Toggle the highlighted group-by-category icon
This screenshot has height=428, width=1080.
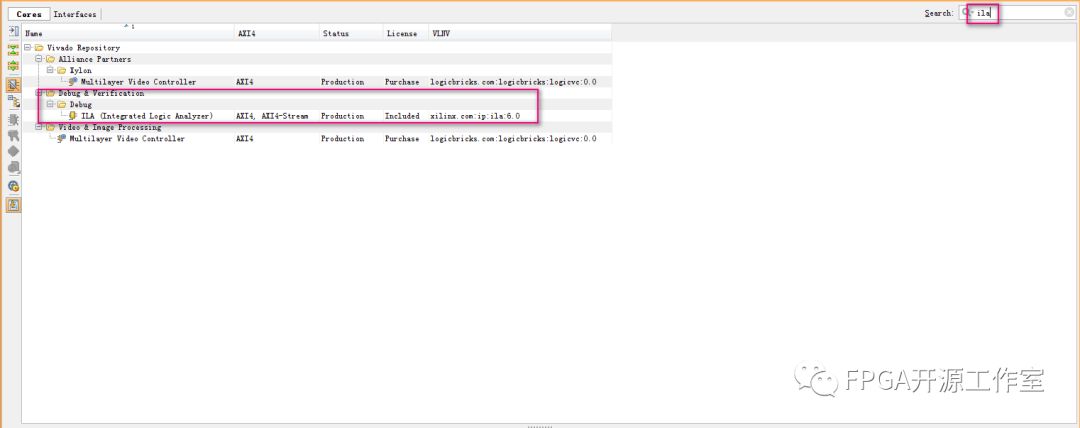click(13, 84)
